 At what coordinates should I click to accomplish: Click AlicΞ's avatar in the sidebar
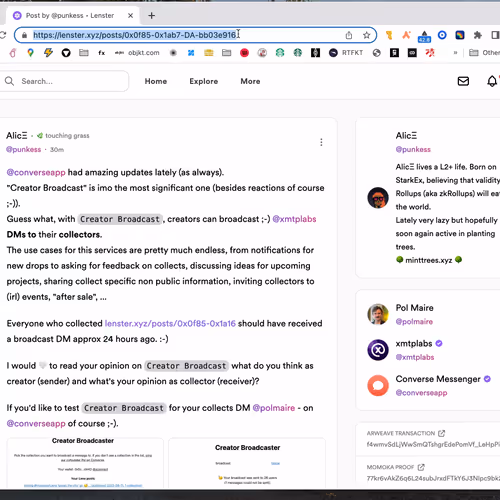[378, 198]
